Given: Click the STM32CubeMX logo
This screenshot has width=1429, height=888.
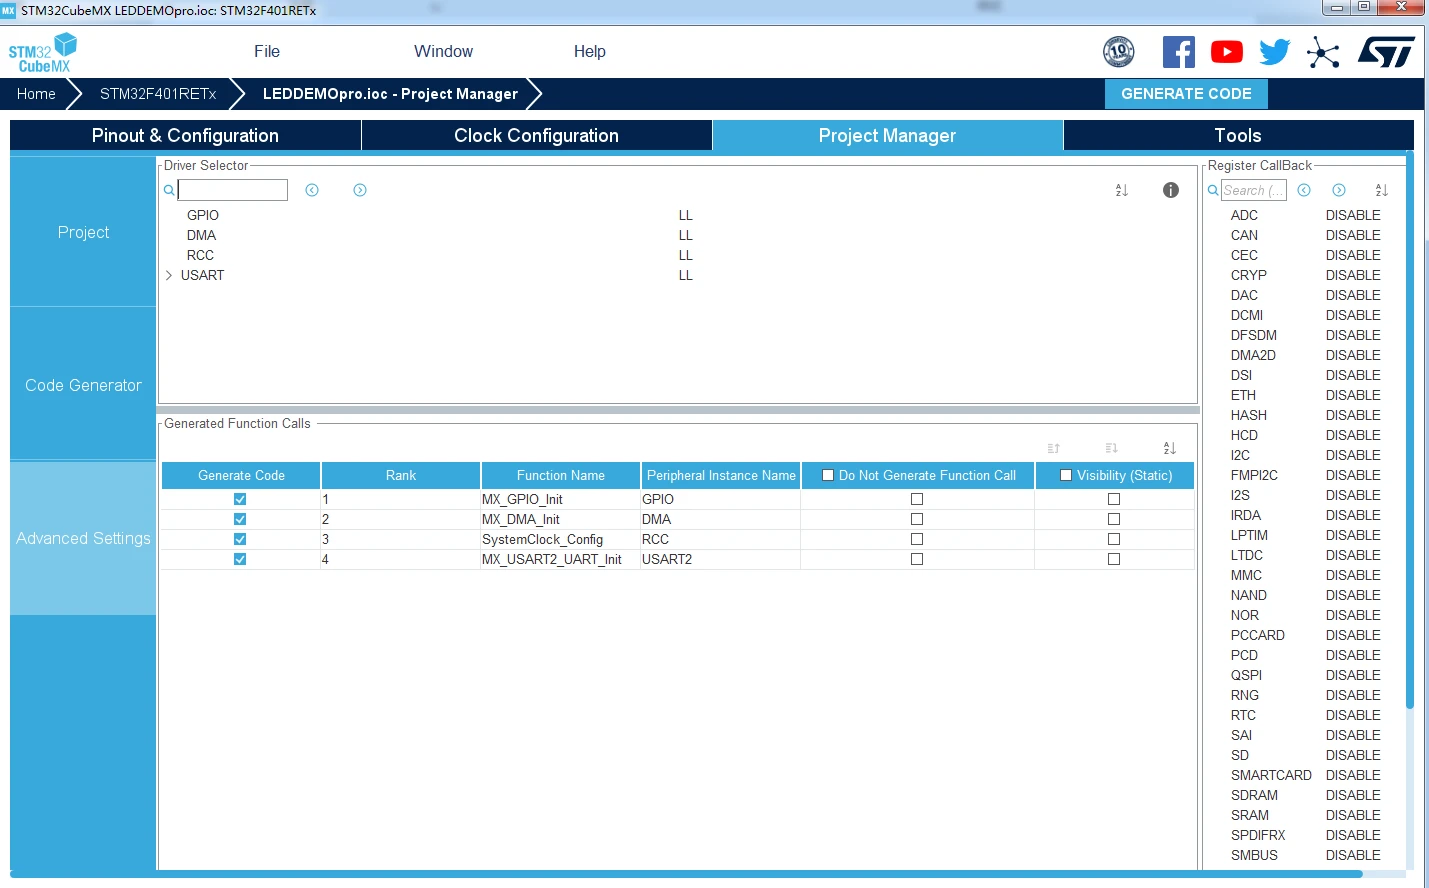Looking at the screenshot, I should (42, 52).
